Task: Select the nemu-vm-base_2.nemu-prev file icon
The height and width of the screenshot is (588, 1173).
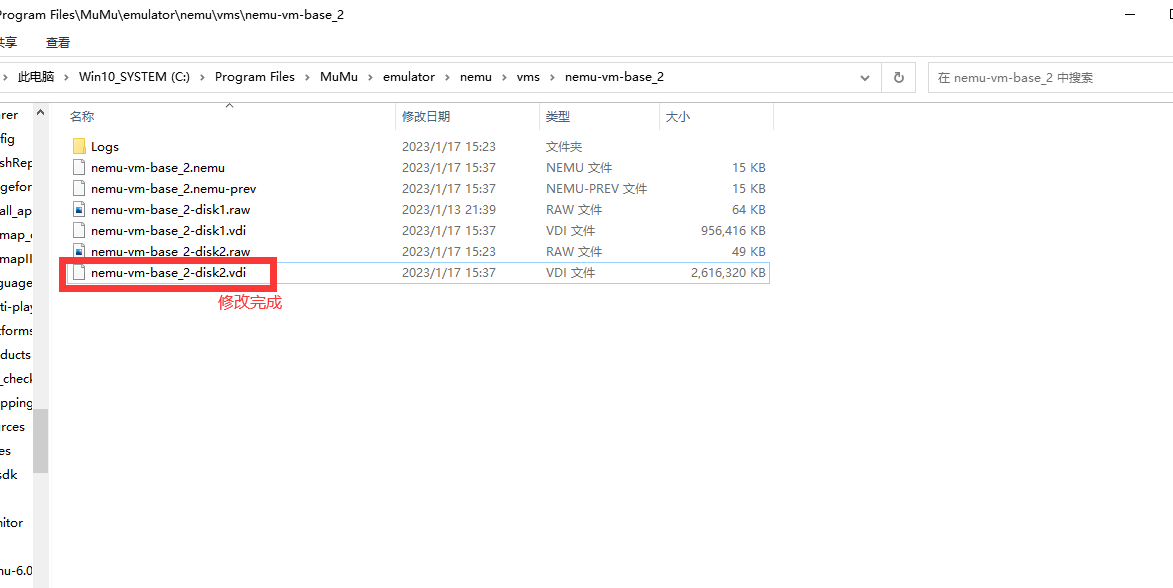Action: (79, 189)
